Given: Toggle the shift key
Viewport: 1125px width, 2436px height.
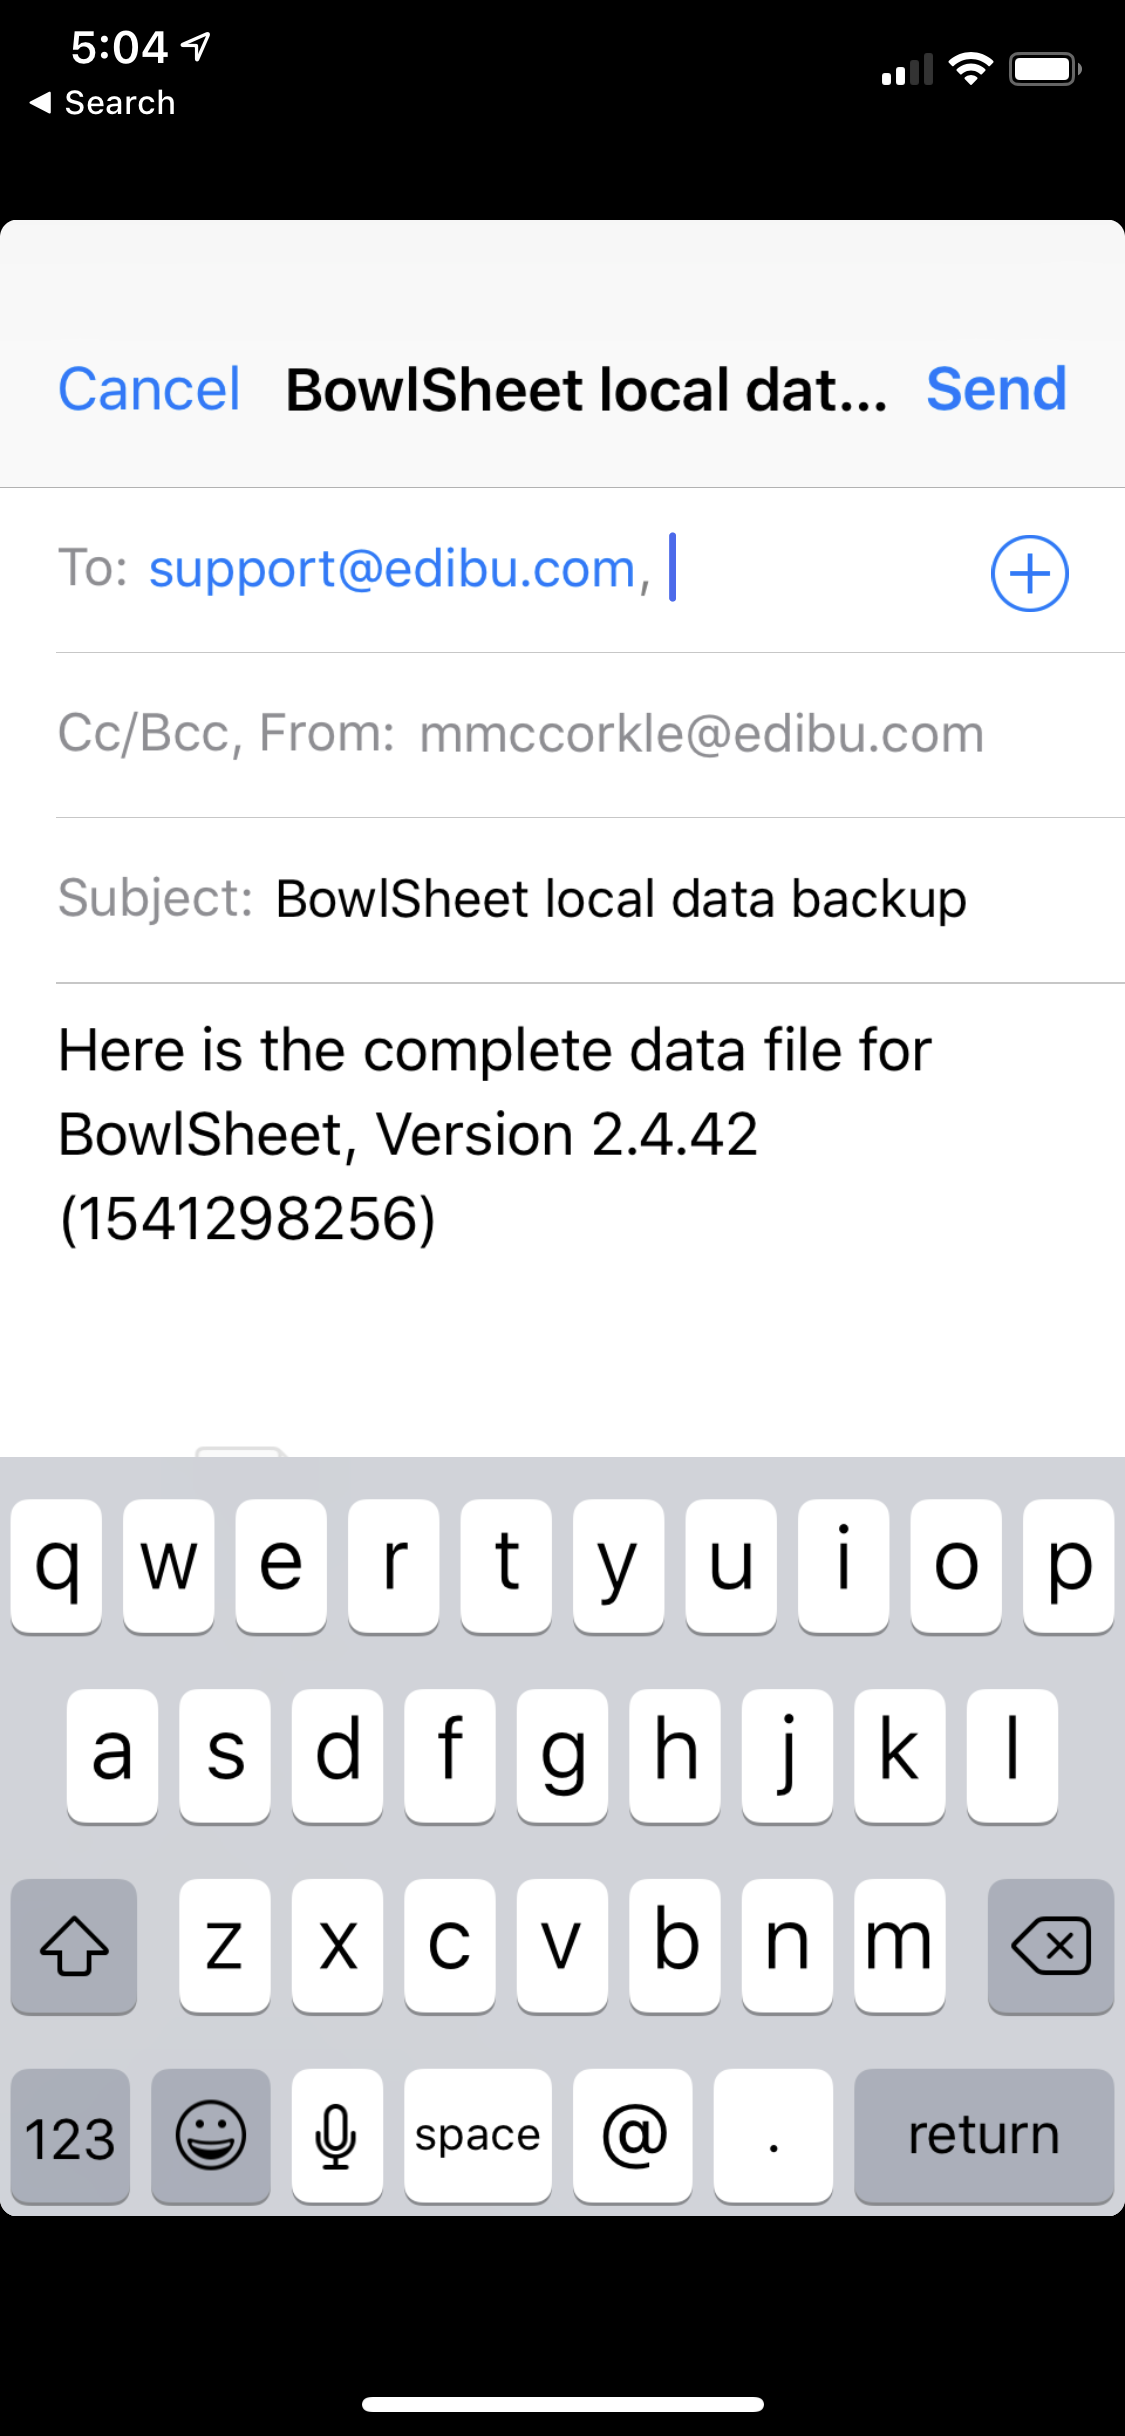Looking at the screenshot, I should 74,1945.
